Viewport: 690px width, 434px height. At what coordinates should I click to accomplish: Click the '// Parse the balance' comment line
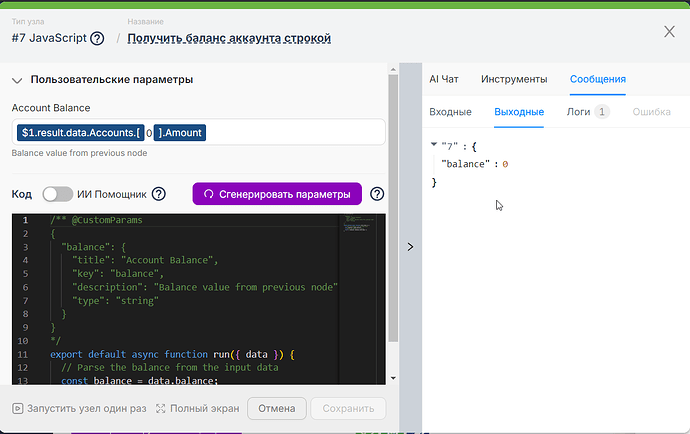(x=169, y=368)
